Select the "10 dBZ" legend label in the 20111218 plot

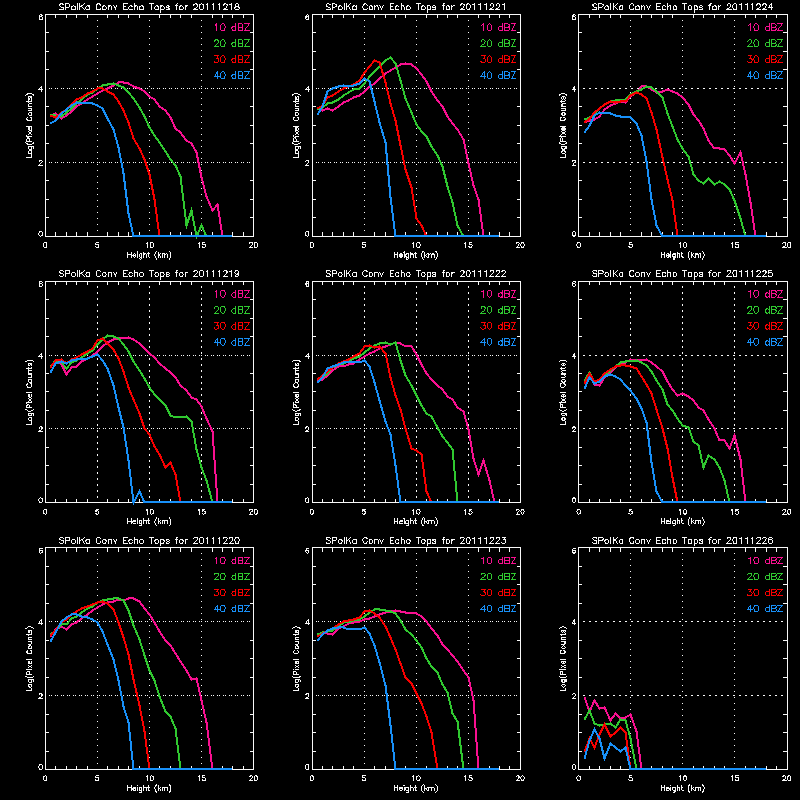pos(232,28)
